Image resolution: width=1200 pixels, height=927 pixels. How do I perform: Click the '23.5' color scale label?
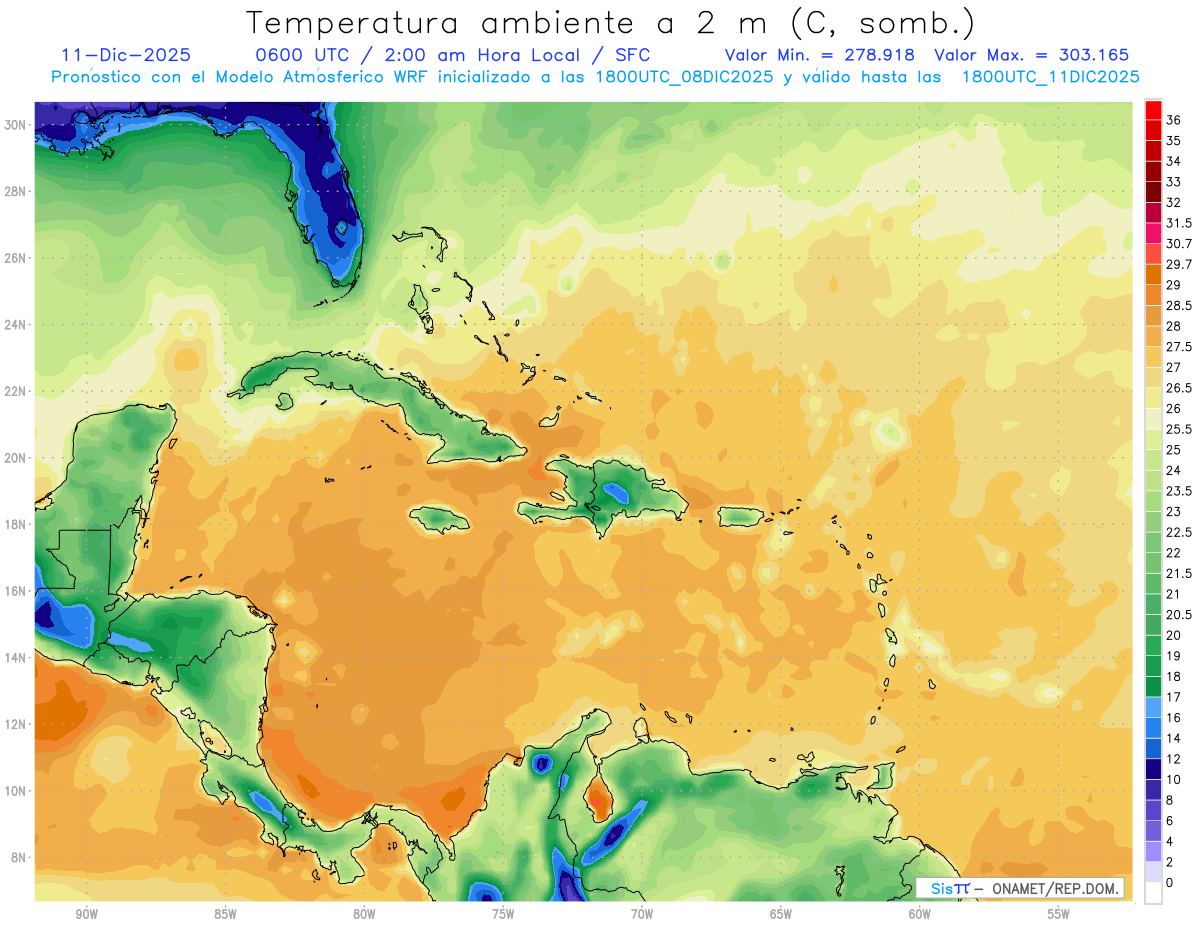1179,491
